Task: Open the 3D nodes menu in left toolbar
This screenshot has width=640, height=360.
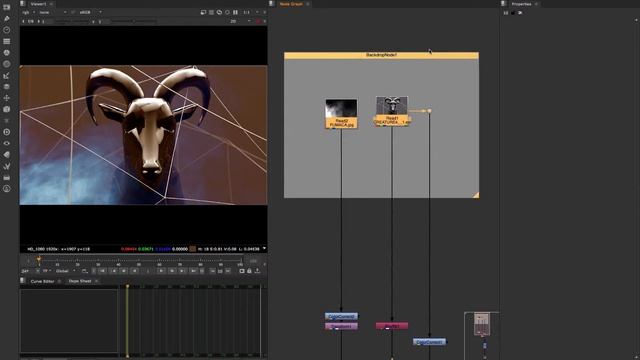Action: click(7, 109)
